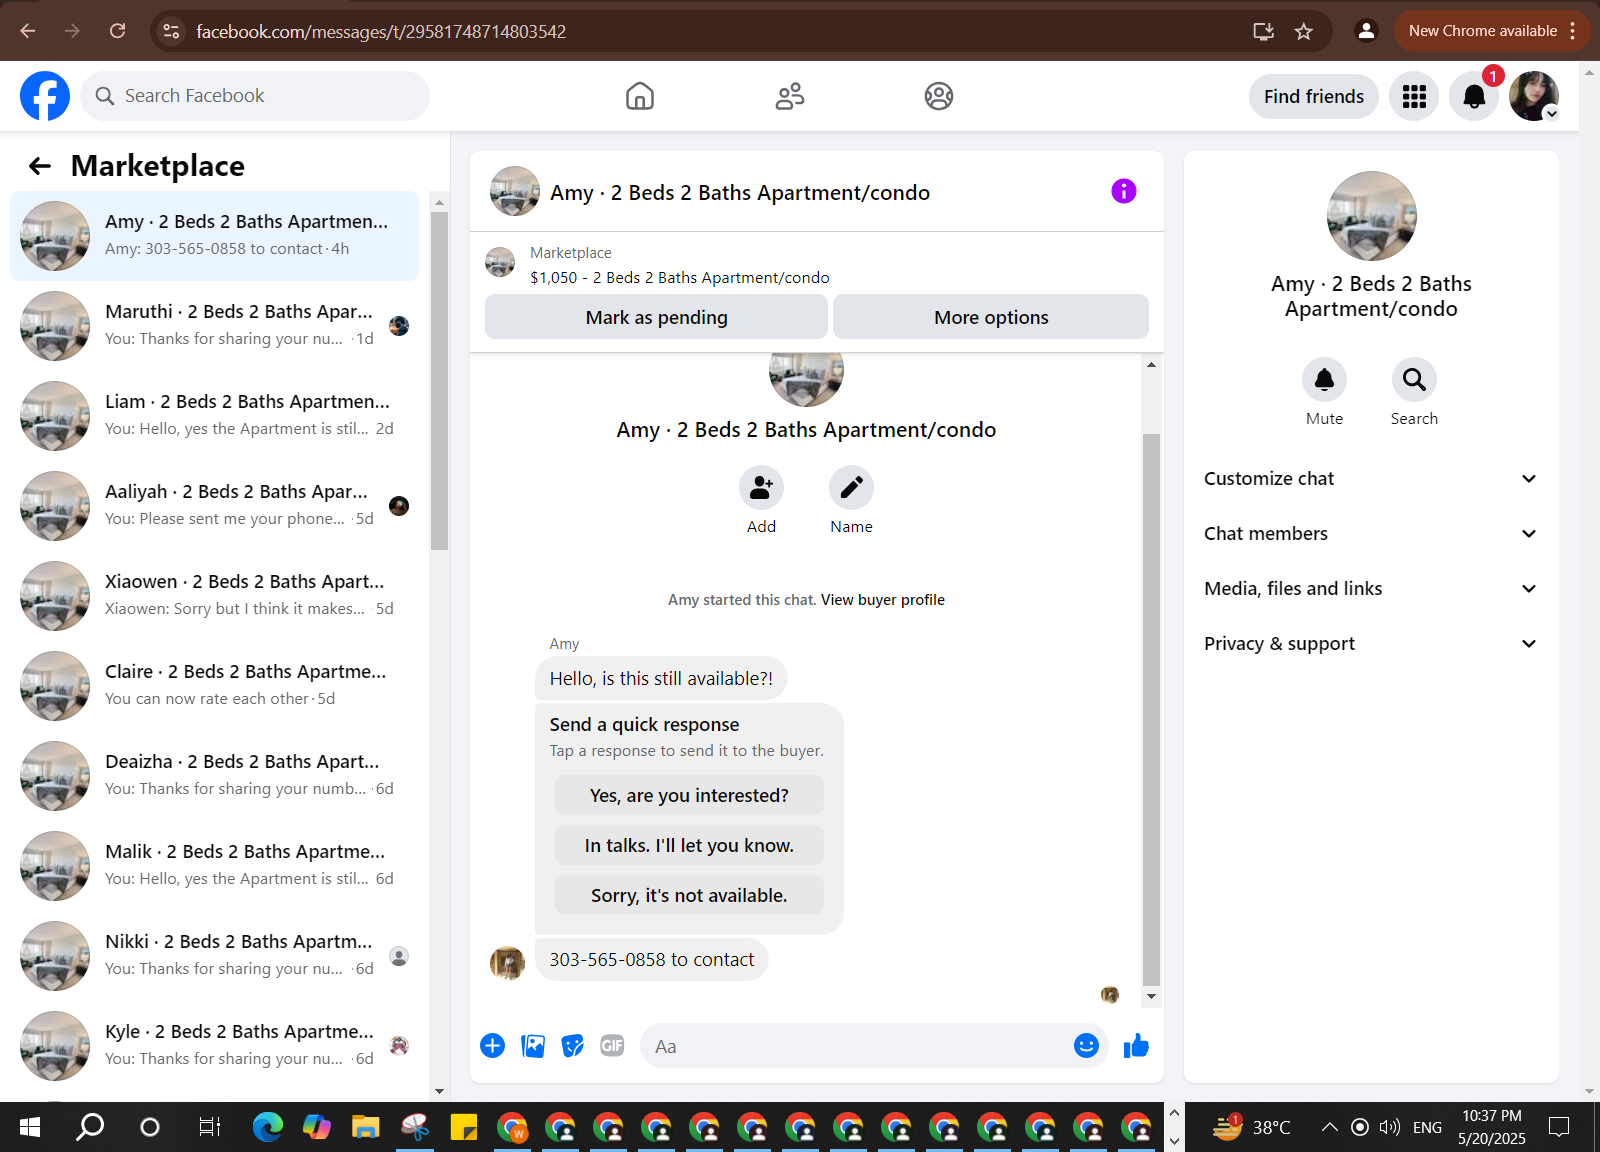Open listing thumbnail in right panel

1371,216
